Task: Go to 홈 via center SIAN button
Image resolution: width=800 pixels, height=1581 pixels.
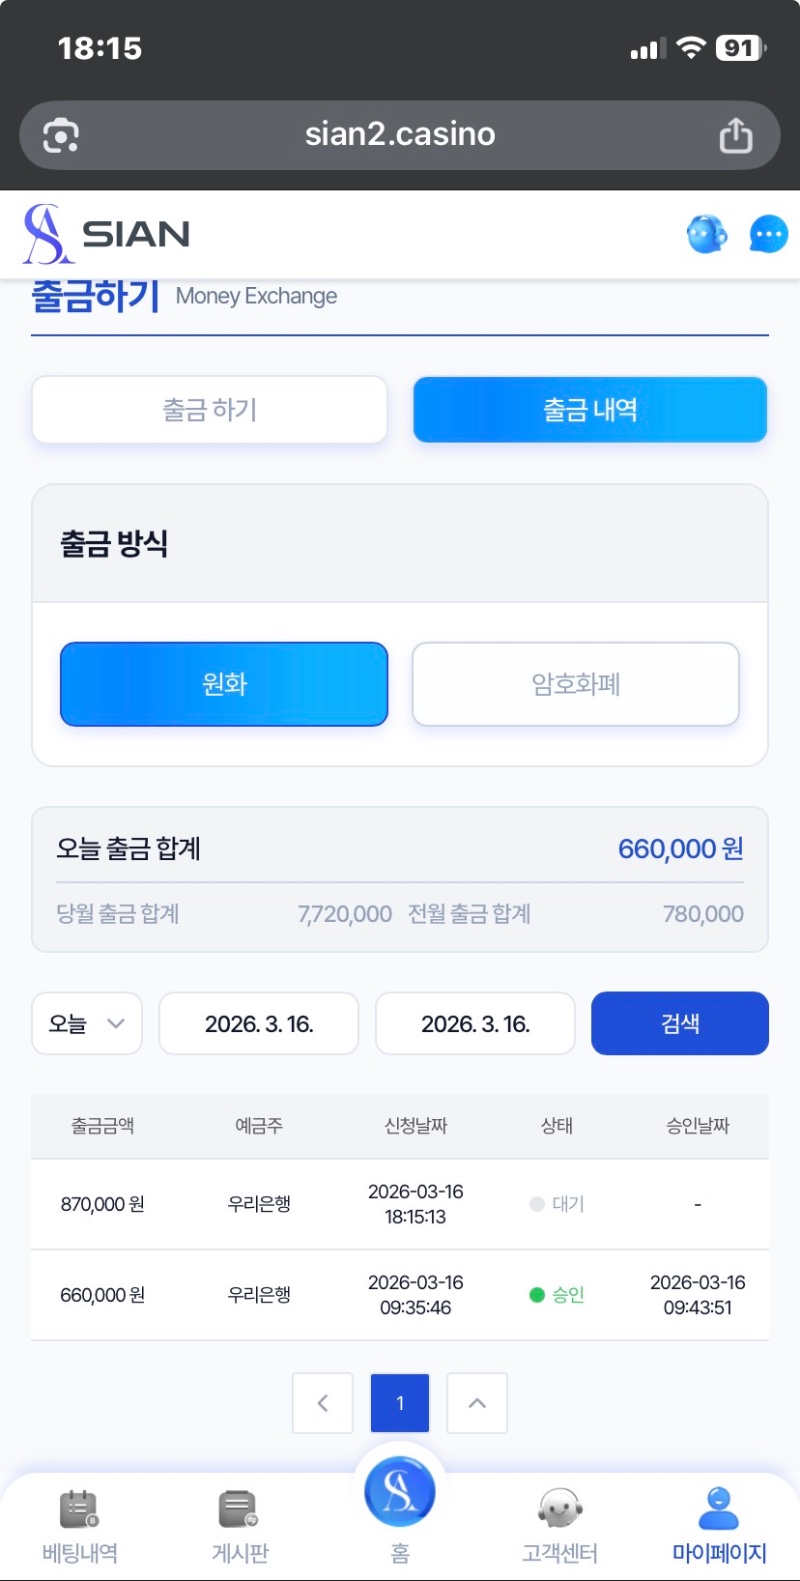Action: 400,1492
